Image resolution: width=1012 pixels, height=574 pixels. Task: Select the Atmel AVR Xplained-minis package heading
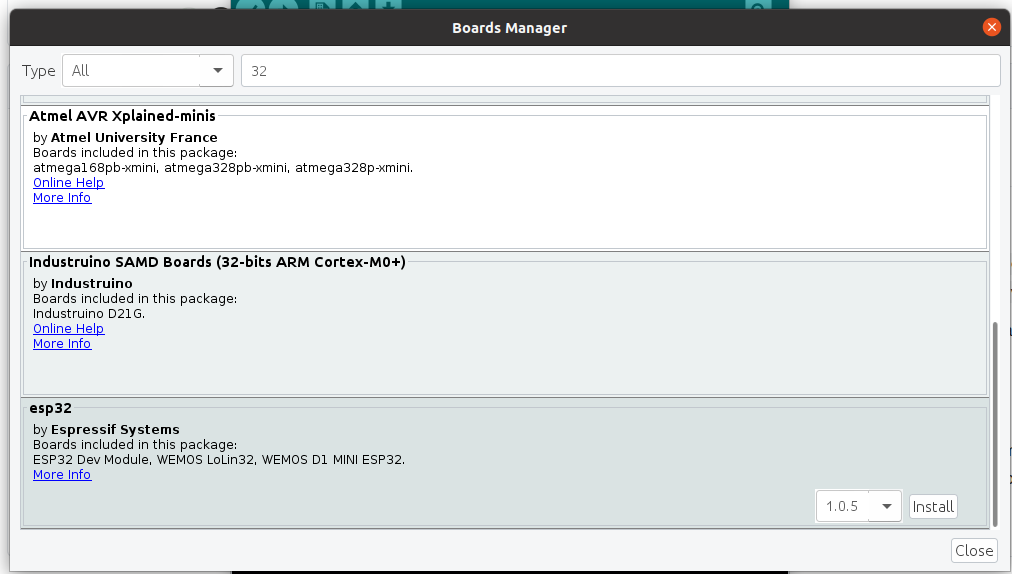[x=122, y=116]
